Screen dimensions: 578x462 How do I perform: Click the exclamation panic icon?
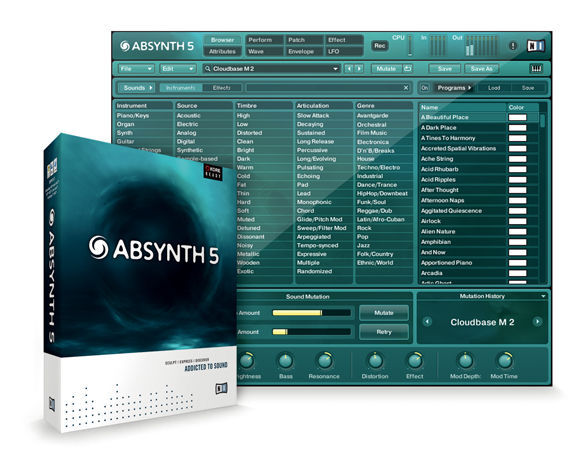coord(513,46)
